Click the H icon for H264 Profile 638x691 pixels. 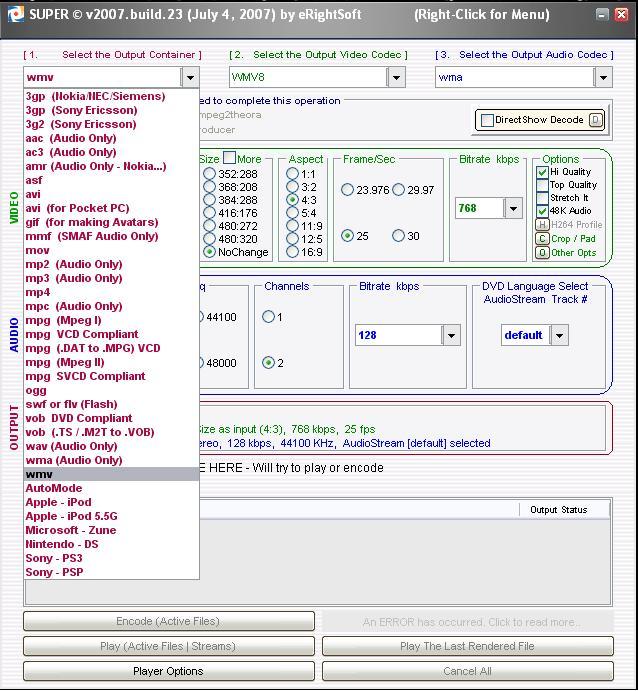542,225
